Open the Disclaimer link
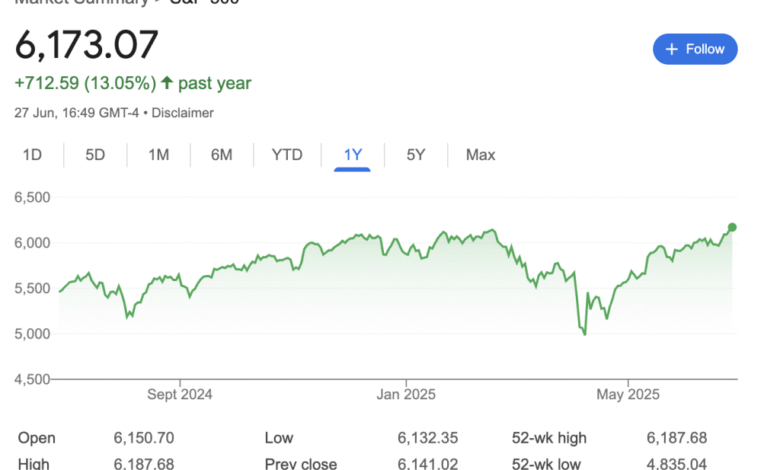 pos(183,113)
